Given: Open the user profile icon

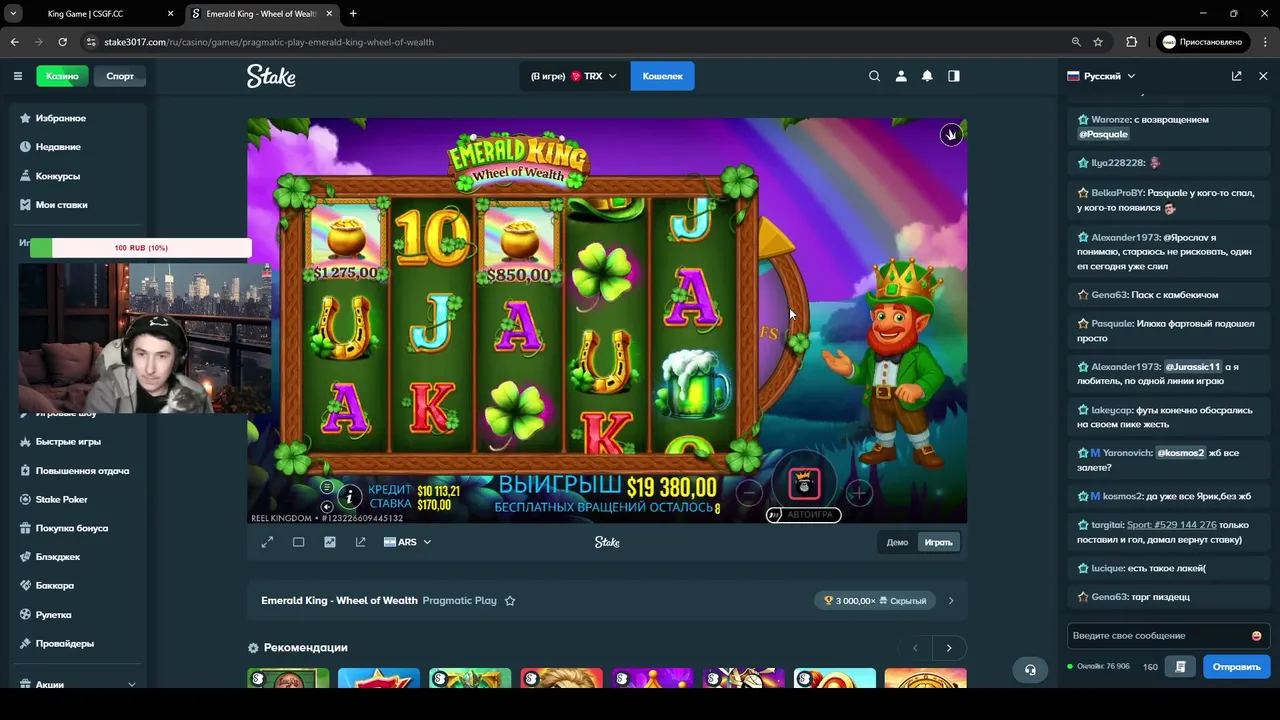Looking at the screenshot, I should coord(901,76).
